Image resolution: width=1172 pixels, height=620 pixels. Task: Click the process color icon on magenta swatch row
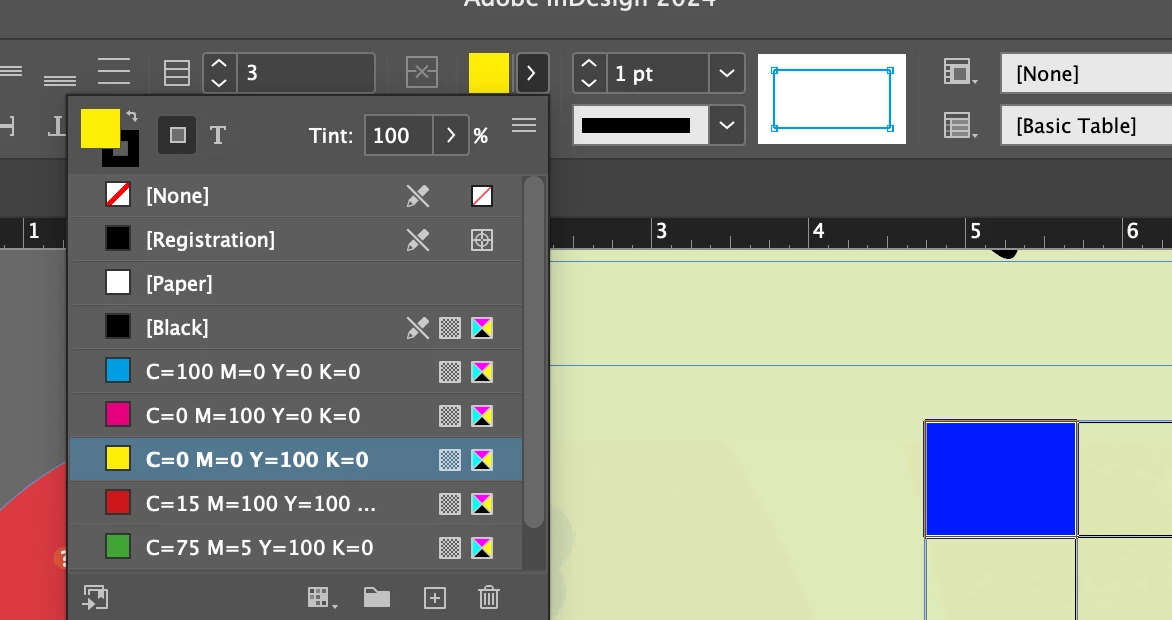[x=450, y=416]
